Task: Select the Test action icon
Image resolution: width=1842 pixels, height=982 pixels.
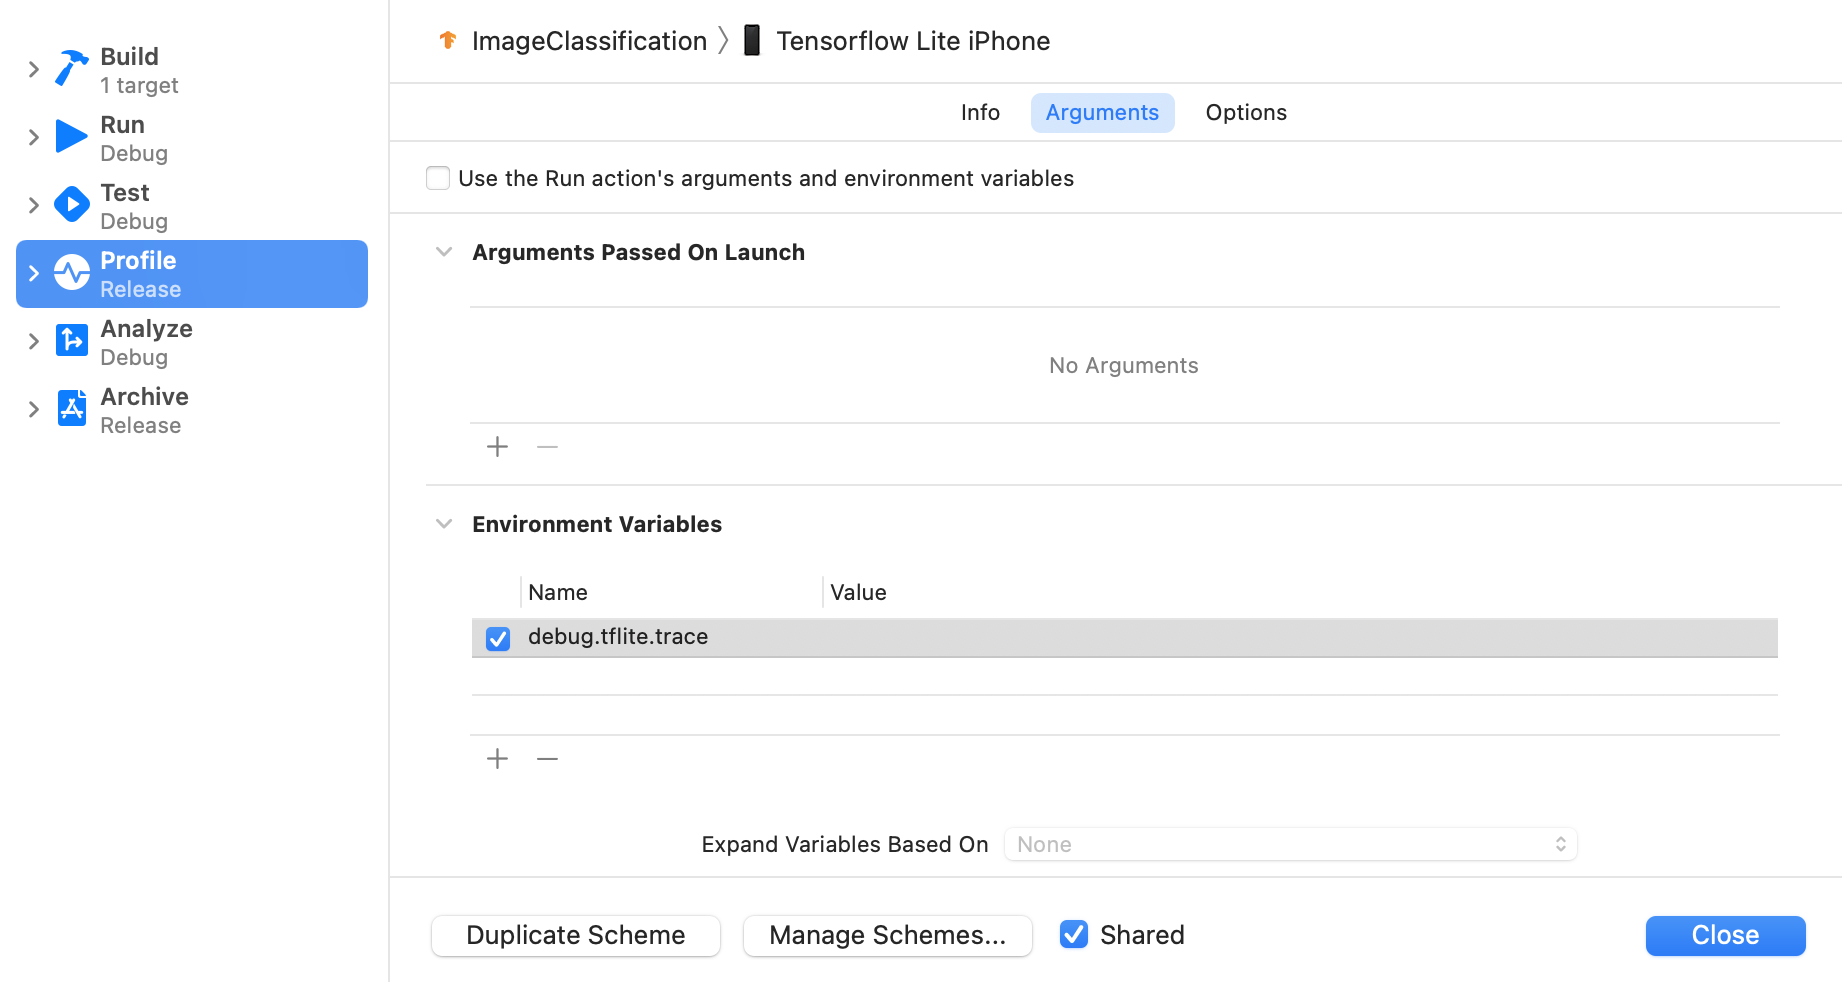Action: pyautogui.click(x=70, y=204)
